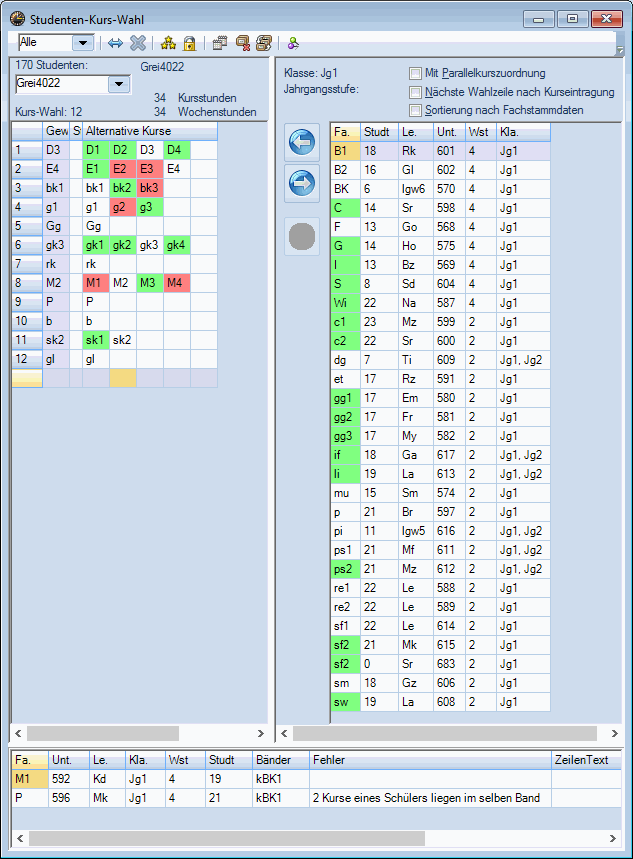Screen dimensions: 633x859
Task: Click the blue double-arrow toolbar icon
Action: (115, 43)
